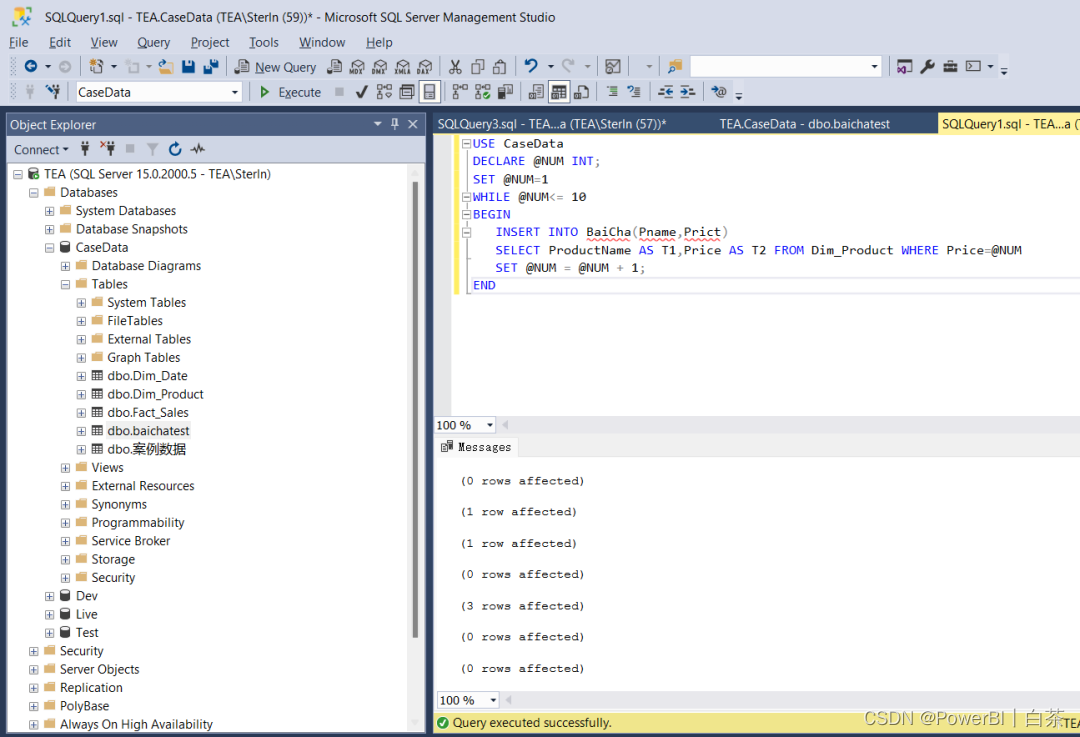
Task: Toggle IntelliSense Enabled button
Action: point(429,92)
